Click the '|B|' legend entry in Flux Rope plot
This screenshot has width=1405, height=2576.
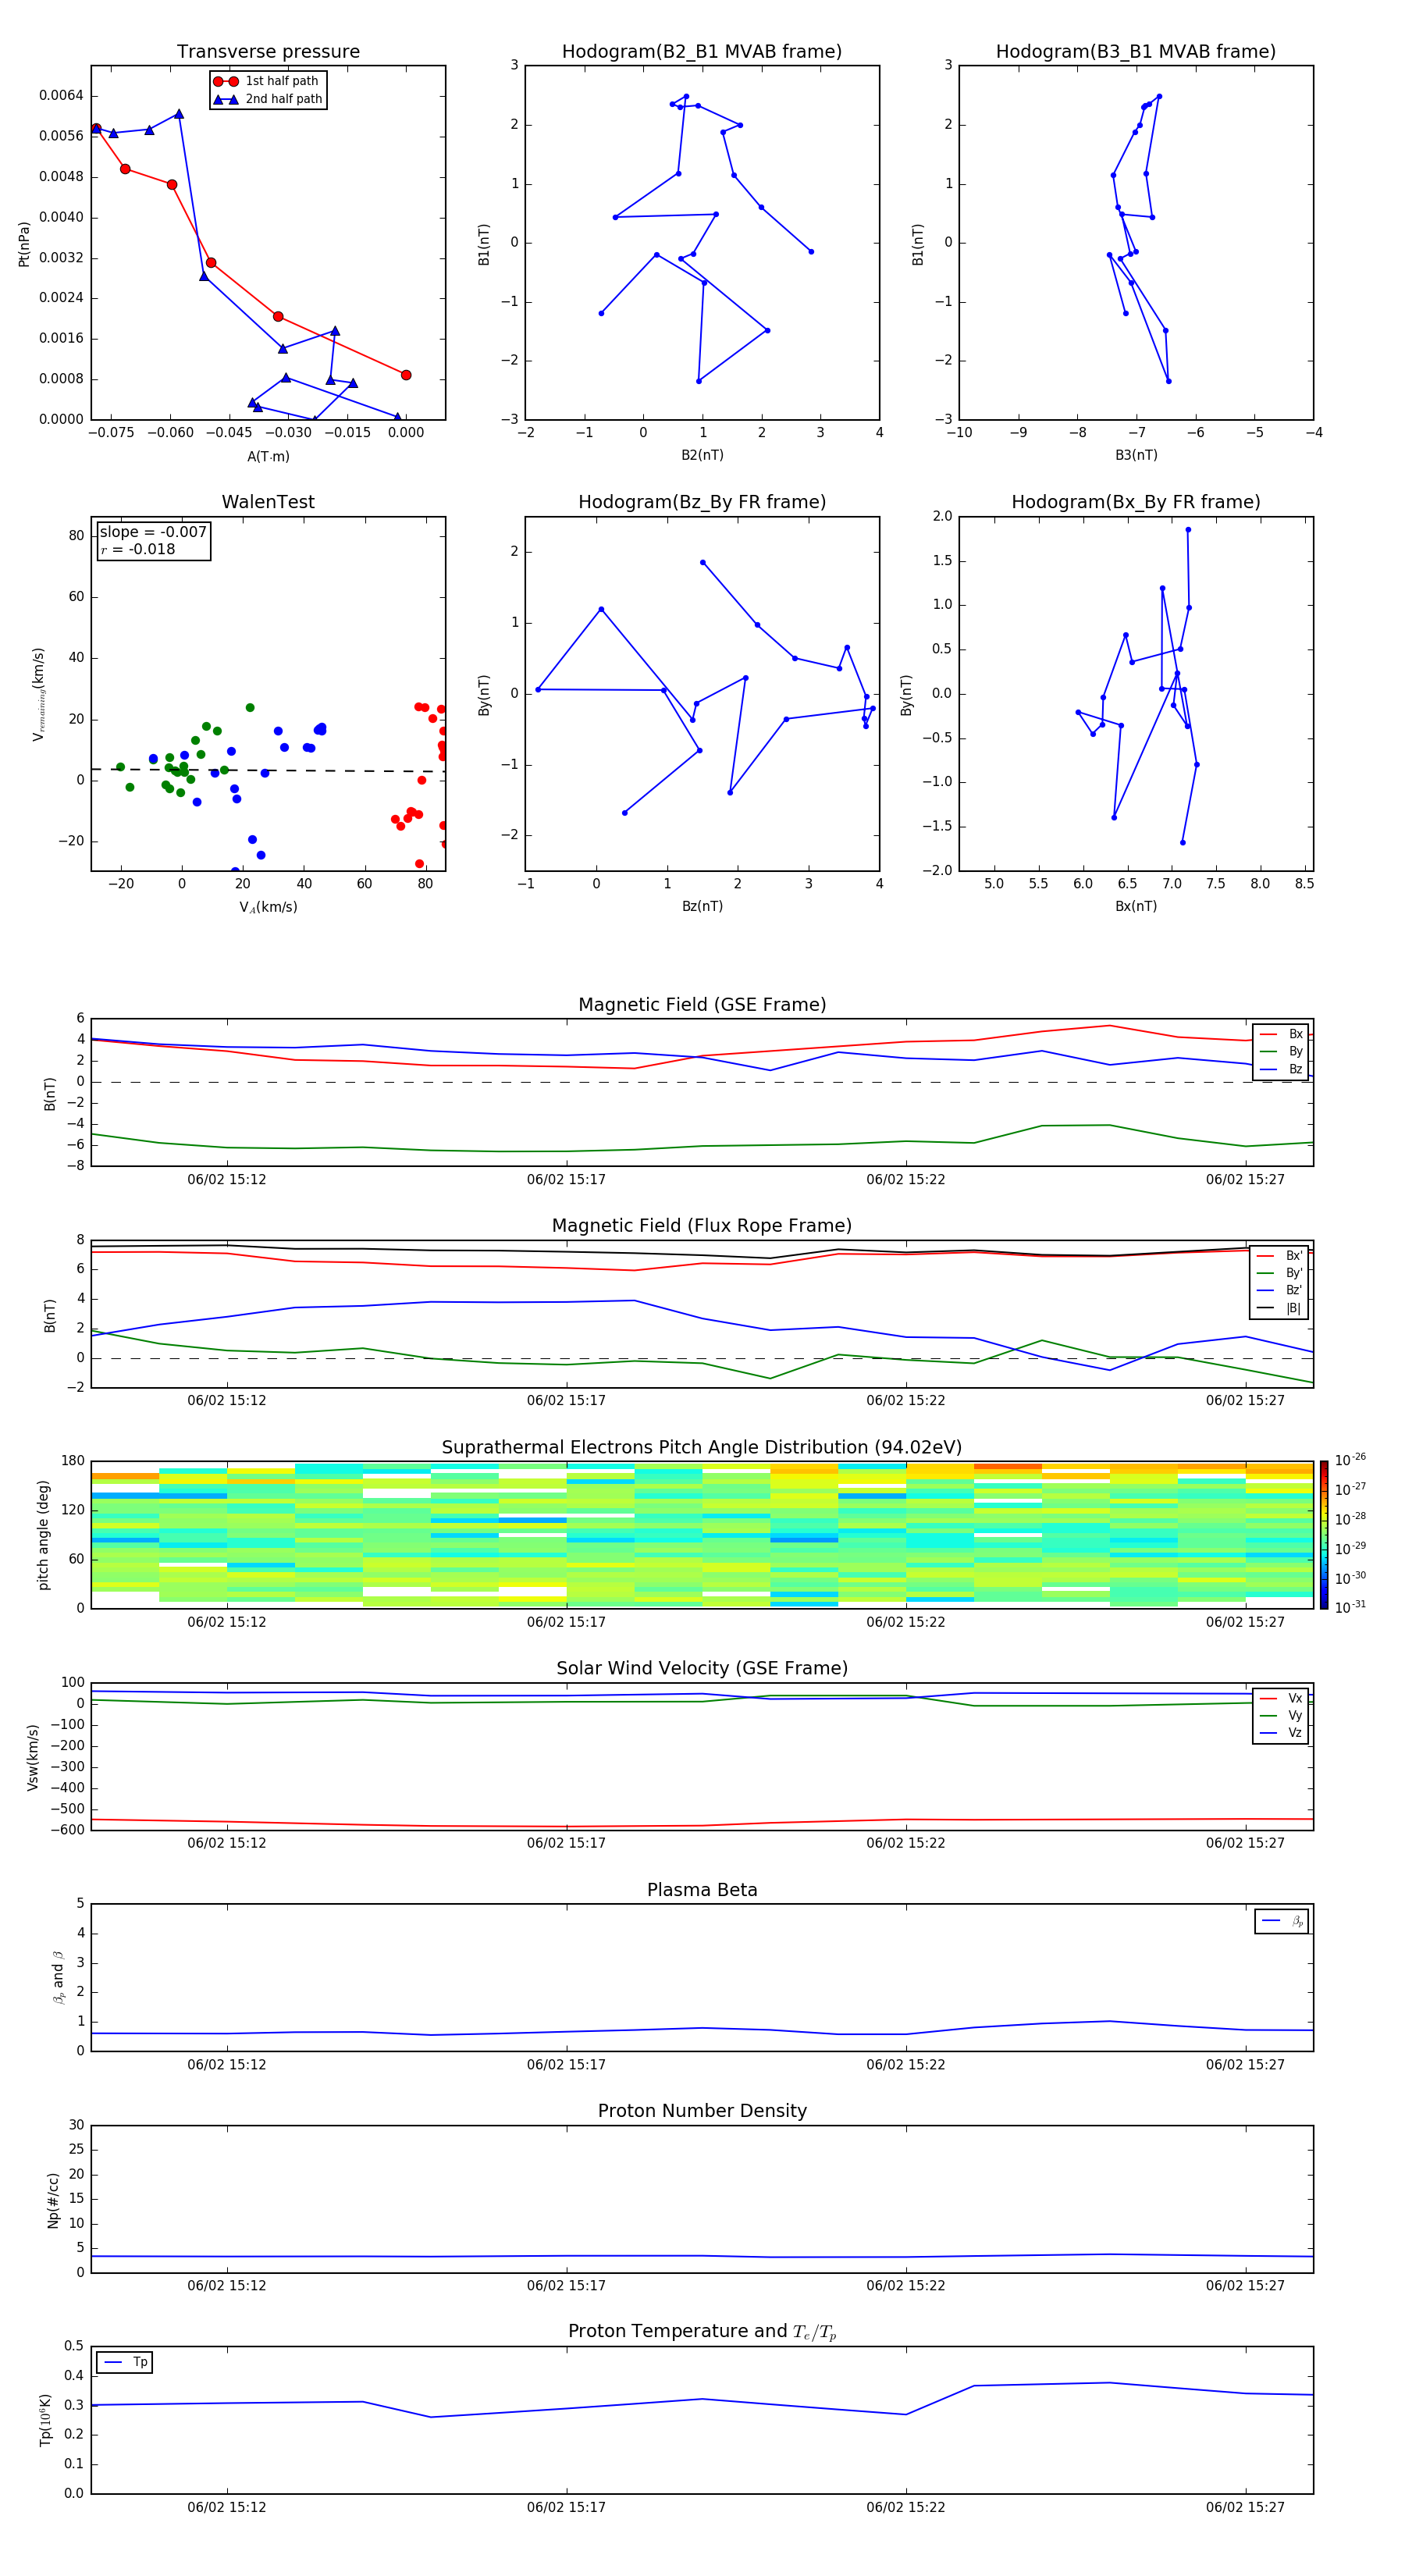coord(1280,1308)
